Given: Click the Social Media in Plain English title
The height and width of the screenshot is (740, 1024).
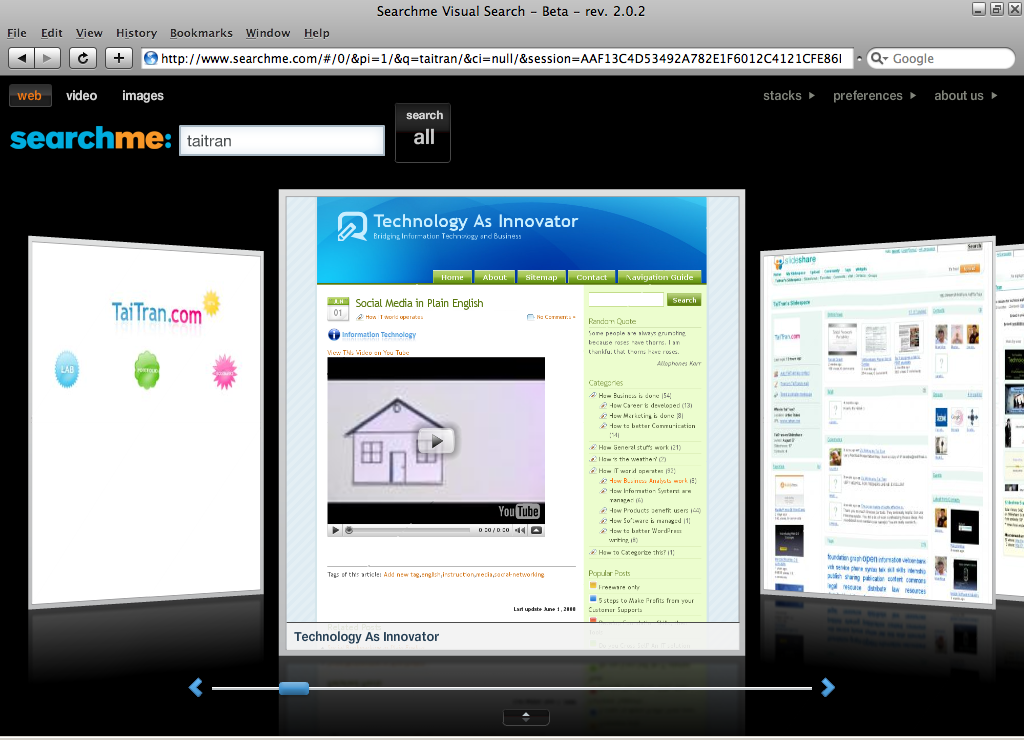Looking at the screenshot, I should coord(419,303).
